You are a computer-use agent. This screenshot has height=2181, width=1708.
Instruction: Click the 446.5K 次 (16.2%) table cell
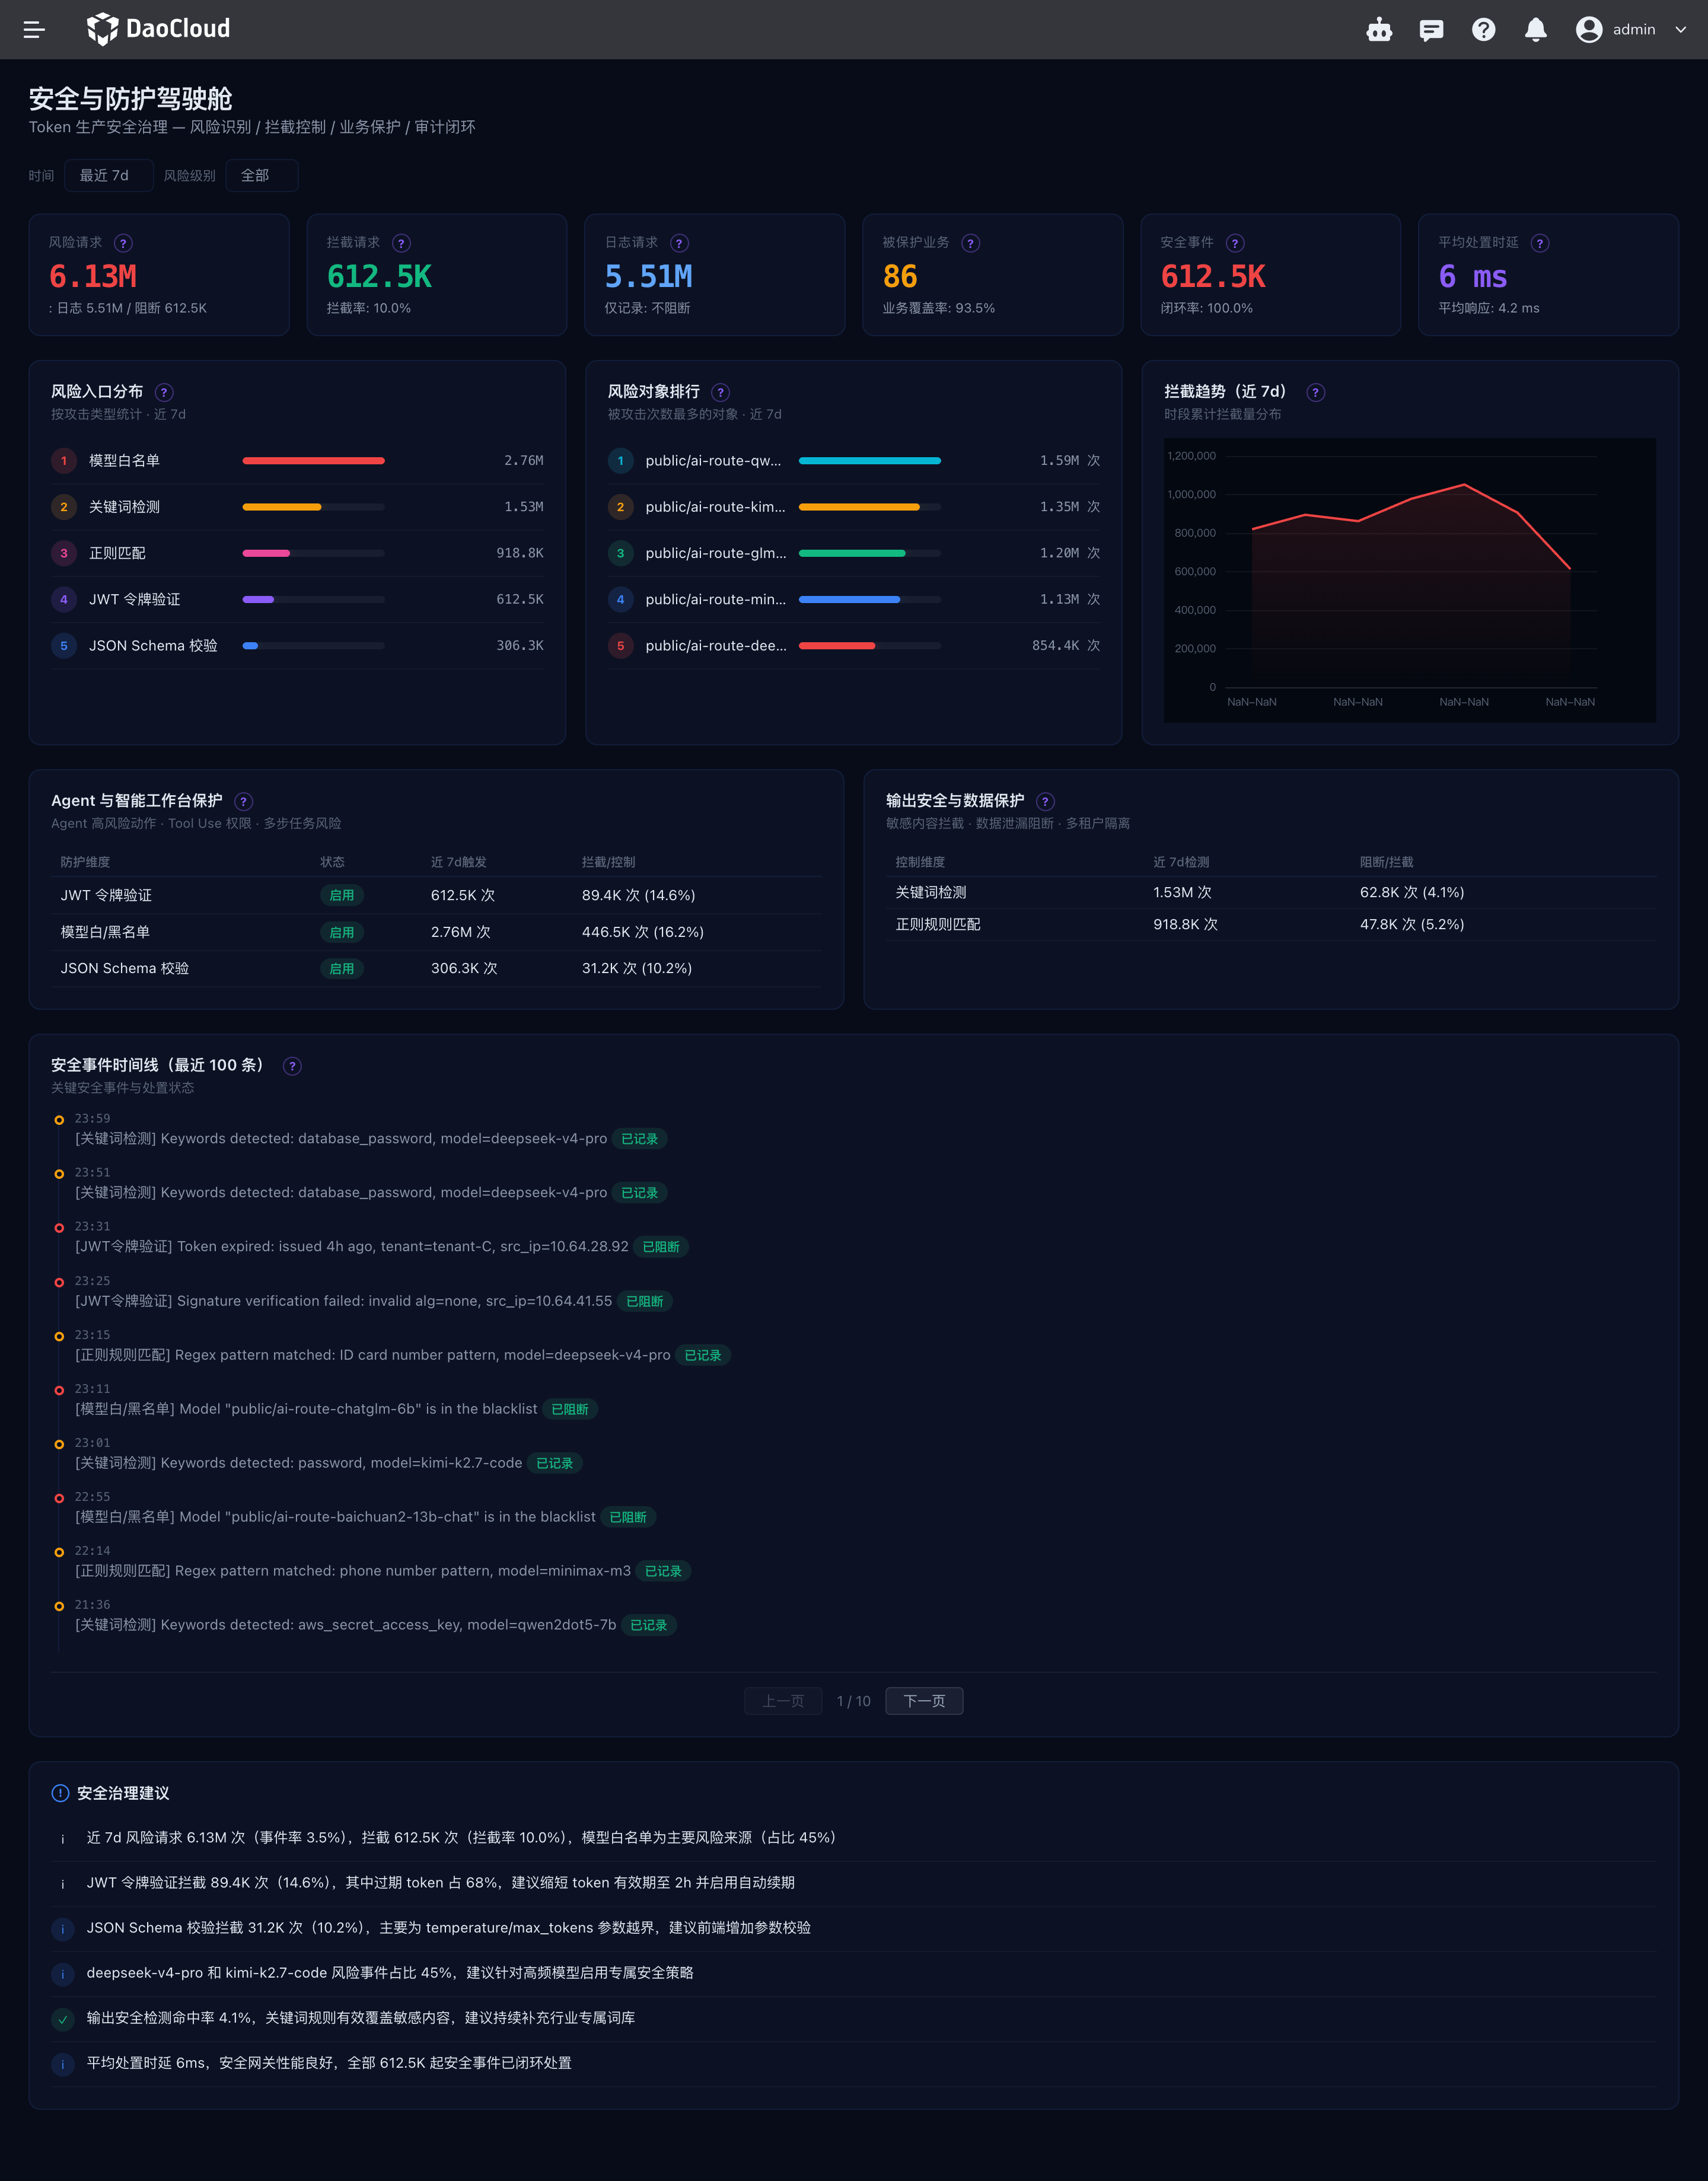tap(643, 932)
